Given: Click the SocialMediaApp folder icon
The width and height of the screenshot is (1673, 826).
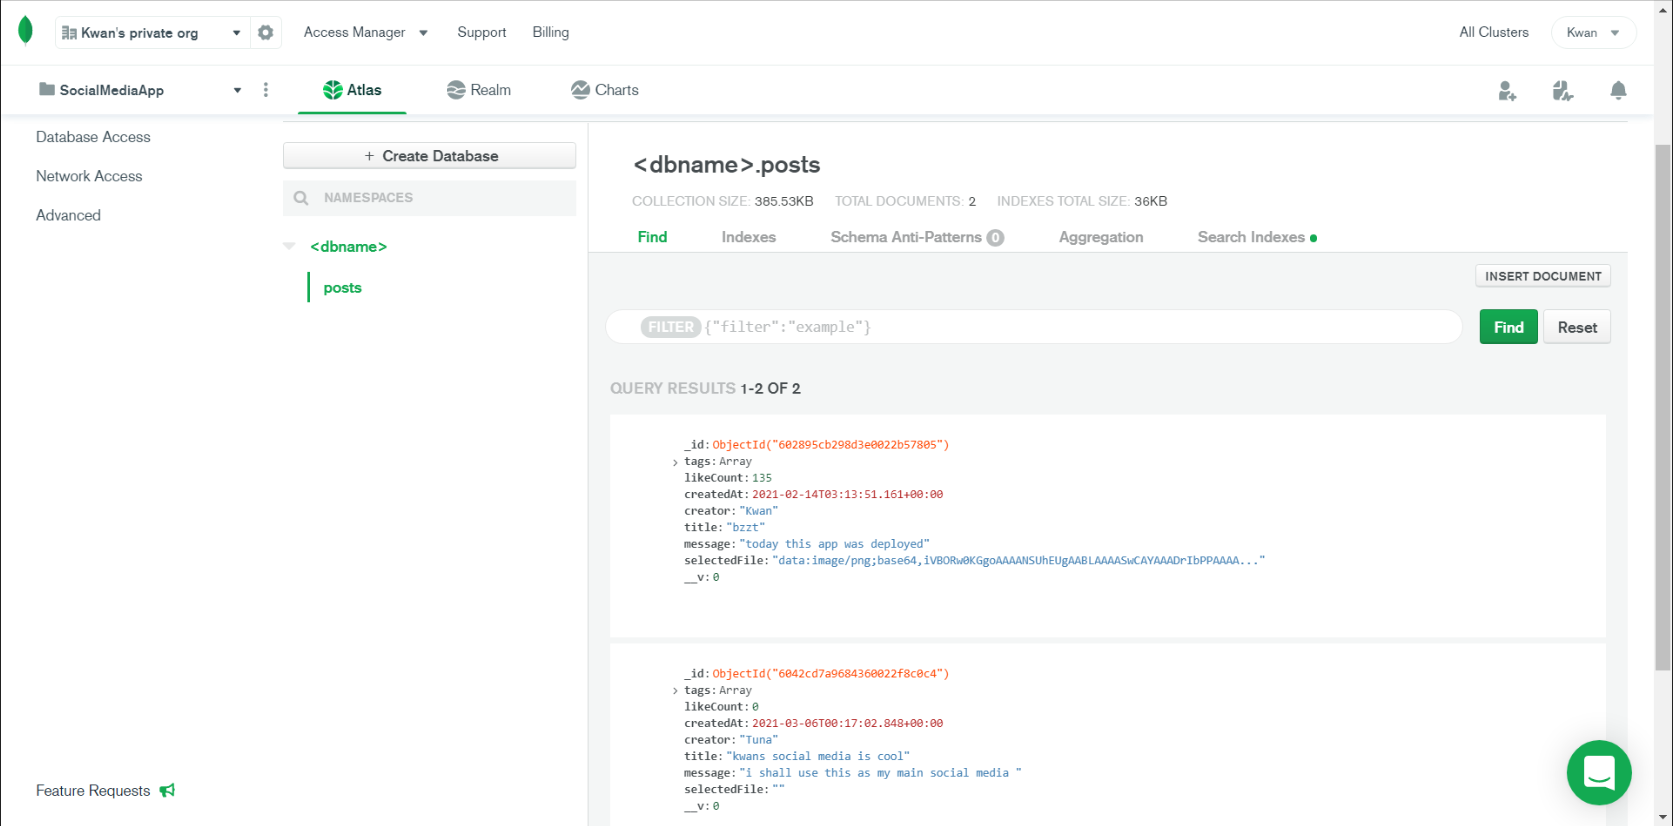Looking at the screenshot, I should point(47,89).
